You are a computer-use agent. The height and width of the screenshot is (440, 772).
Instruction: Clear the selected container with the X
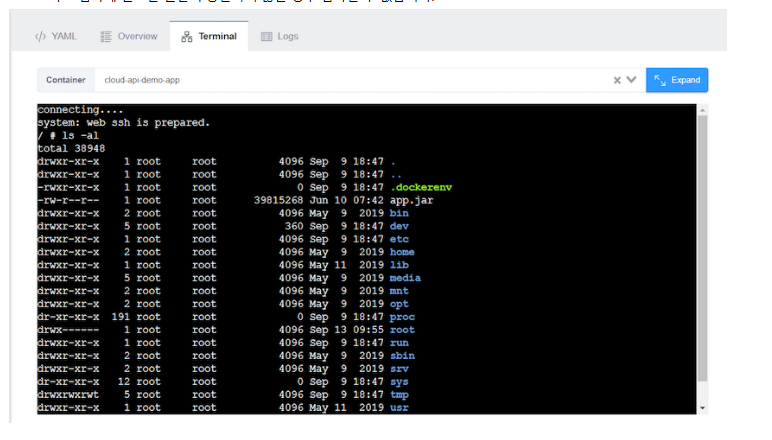617,80
